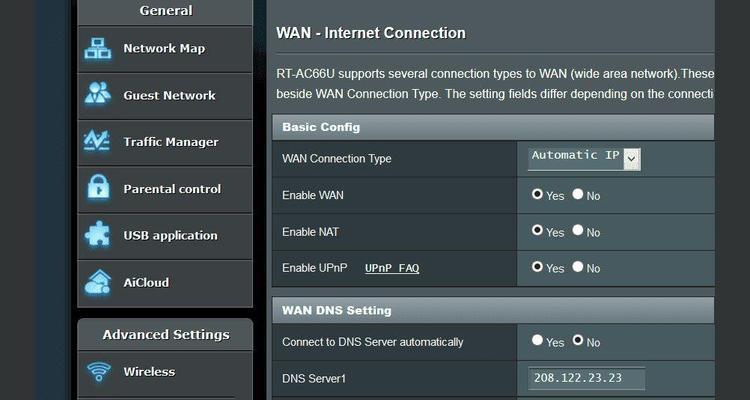750x400 pixels.
Task: Select Yes for Enable WAN
Action: (x=537, y=194)
